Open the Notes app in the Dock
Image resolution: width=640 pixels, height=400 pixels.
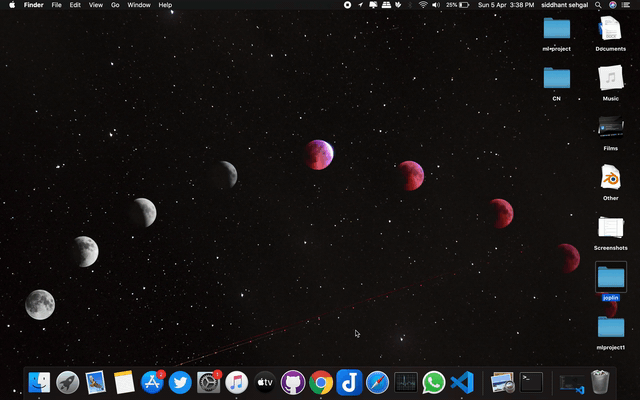124,382
